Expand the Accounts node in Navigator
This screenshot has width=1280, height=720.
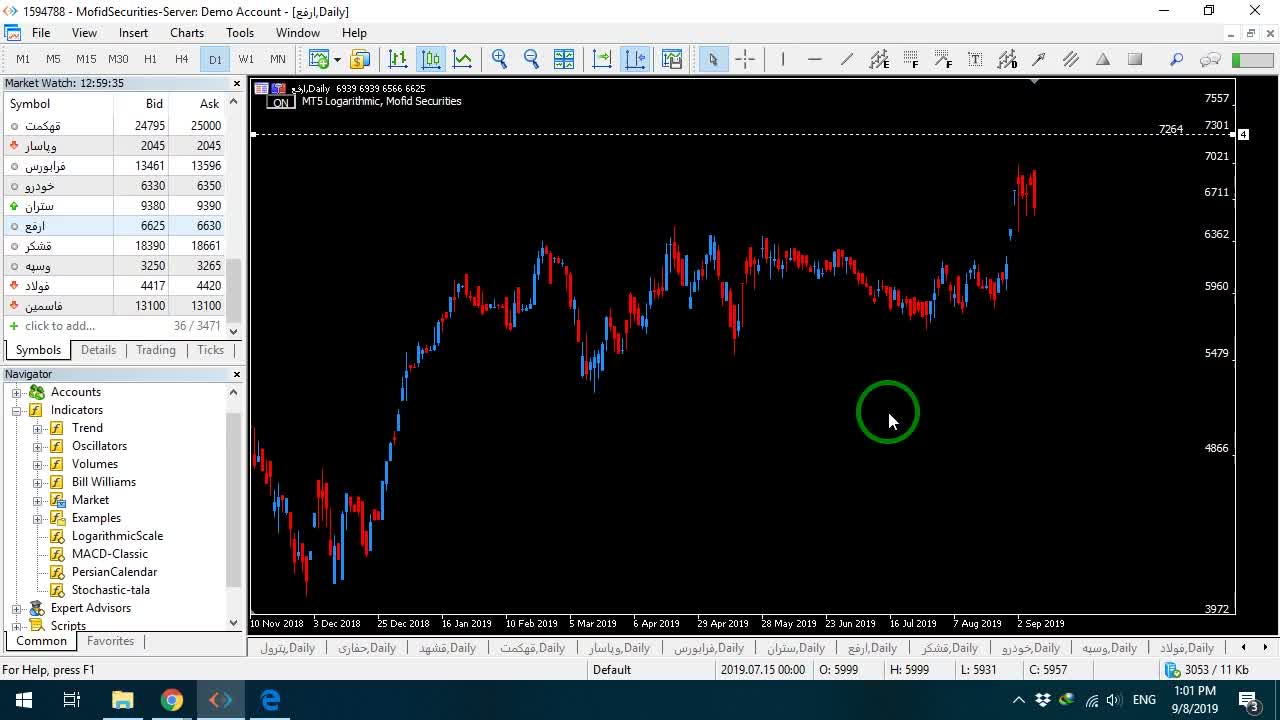17,392
